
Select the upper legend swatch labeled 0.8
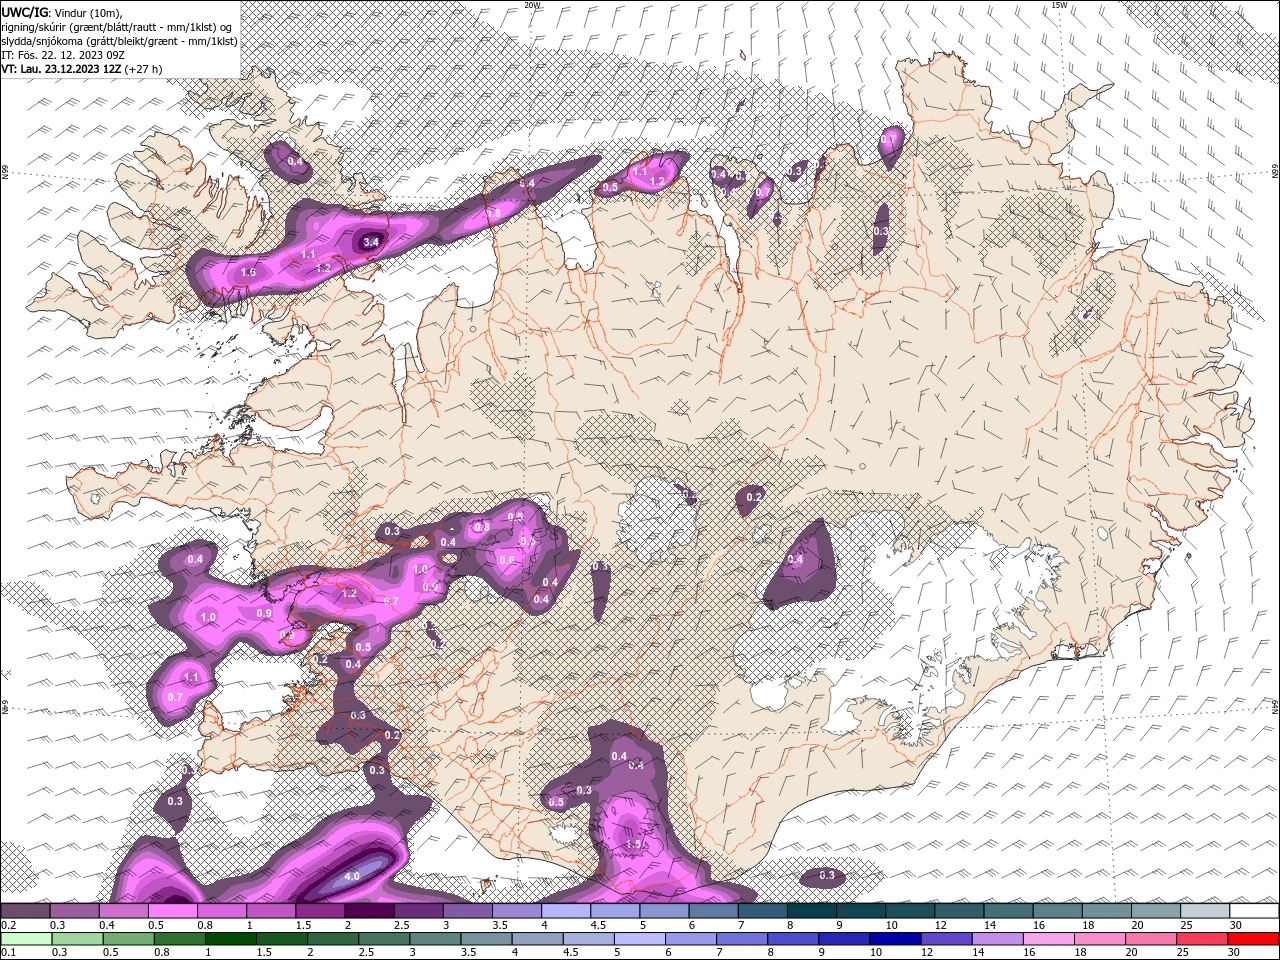pos(222,912)
